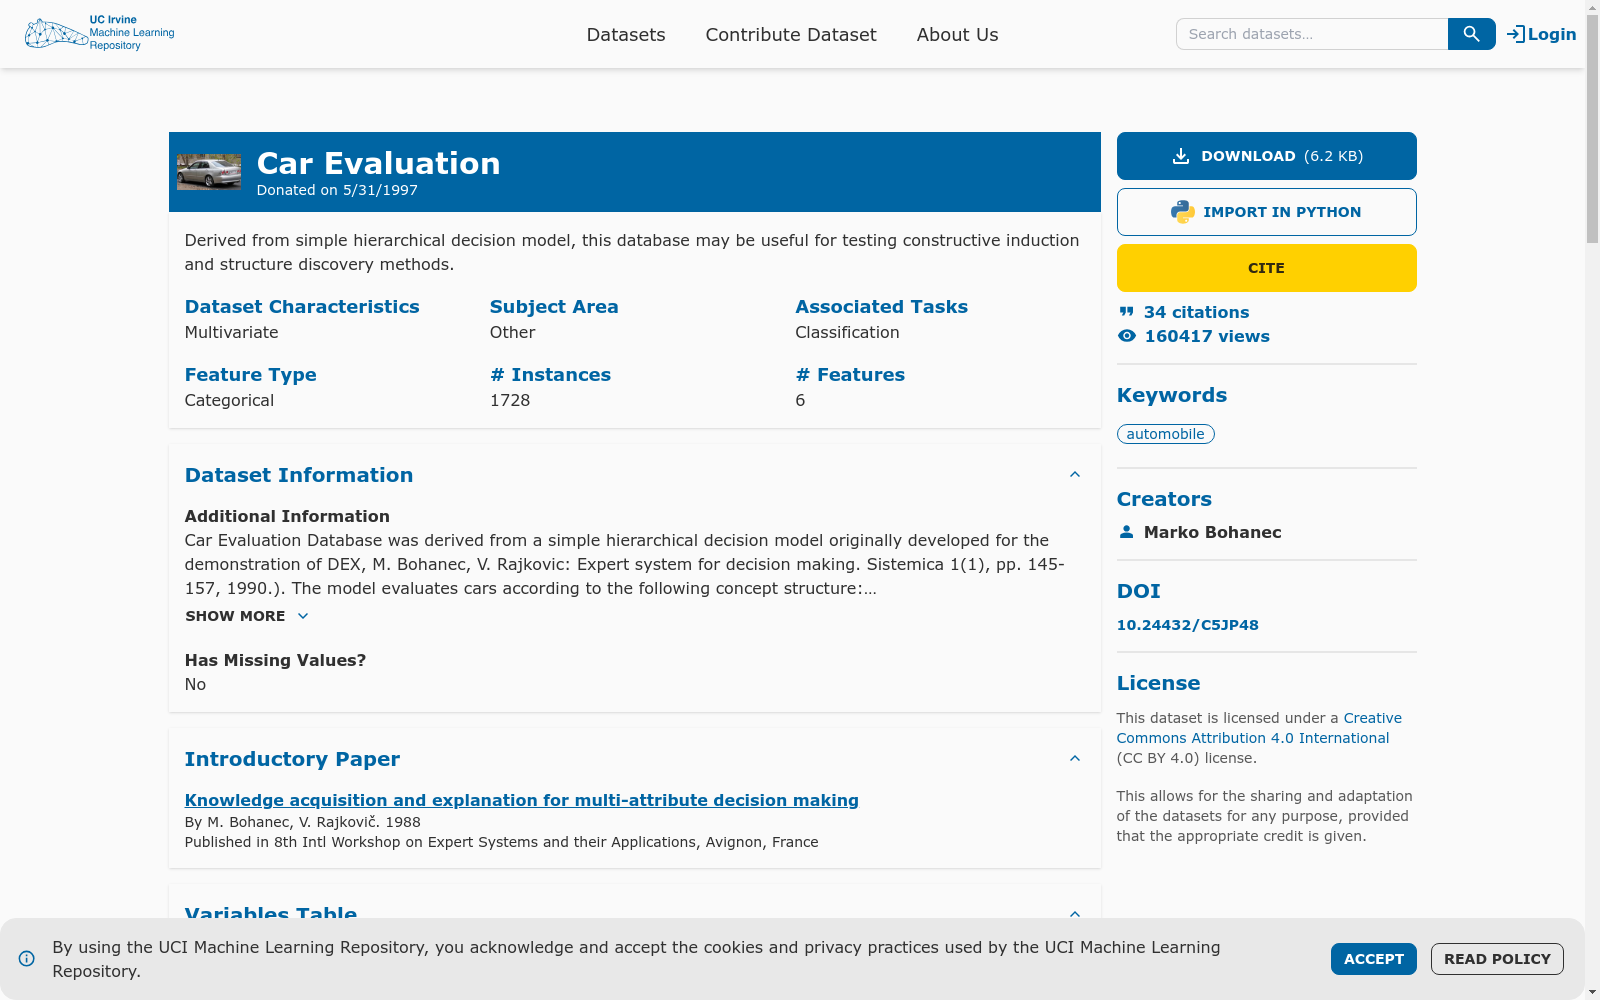Click IMPORT IN PYTHON button
The height and width of the screenshot is (1000, 1600).
coord(1267,212)
